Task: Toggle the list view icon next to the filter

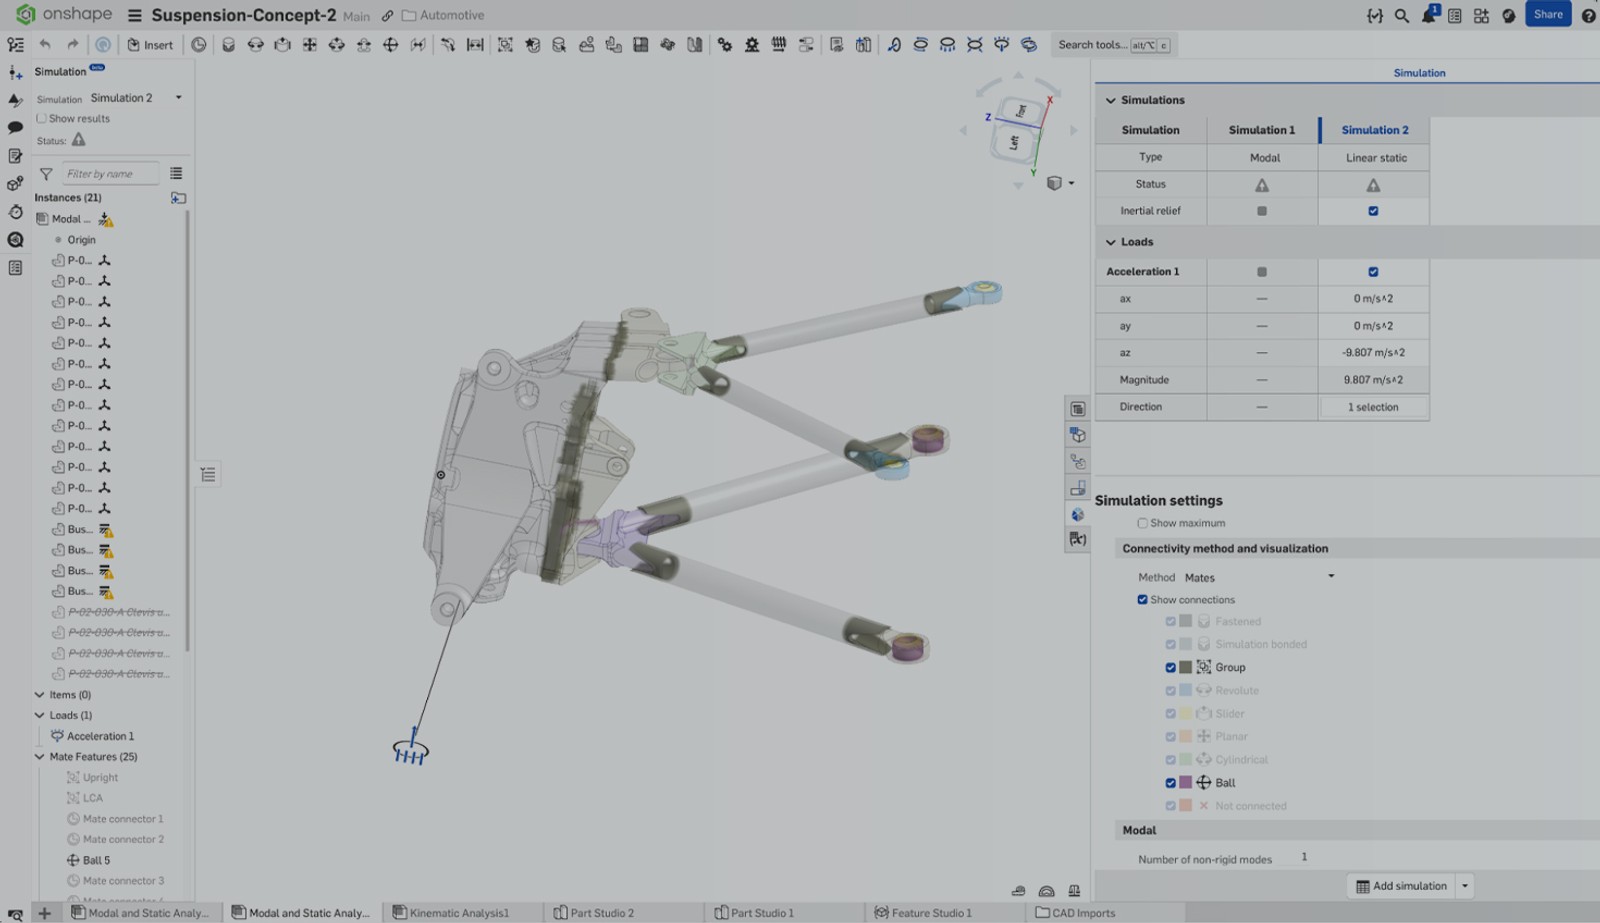Action: pos(176,174)
